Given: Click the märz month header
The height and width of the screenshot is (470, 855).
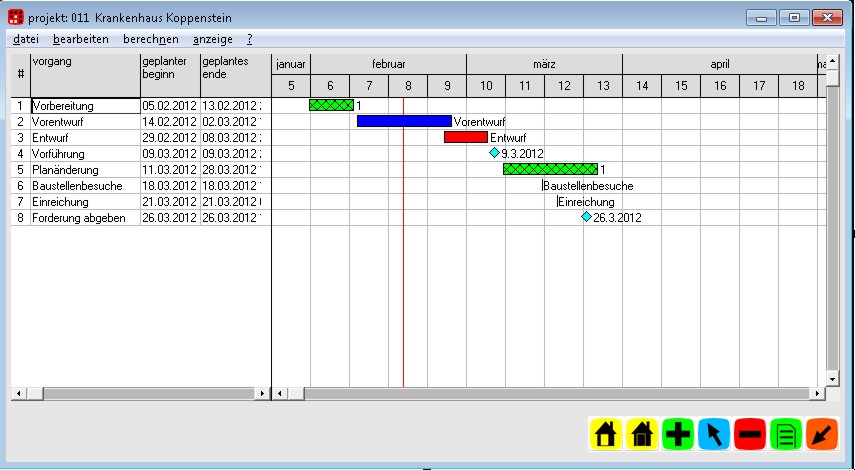Looking at the screenshot, I should point(544,64).
